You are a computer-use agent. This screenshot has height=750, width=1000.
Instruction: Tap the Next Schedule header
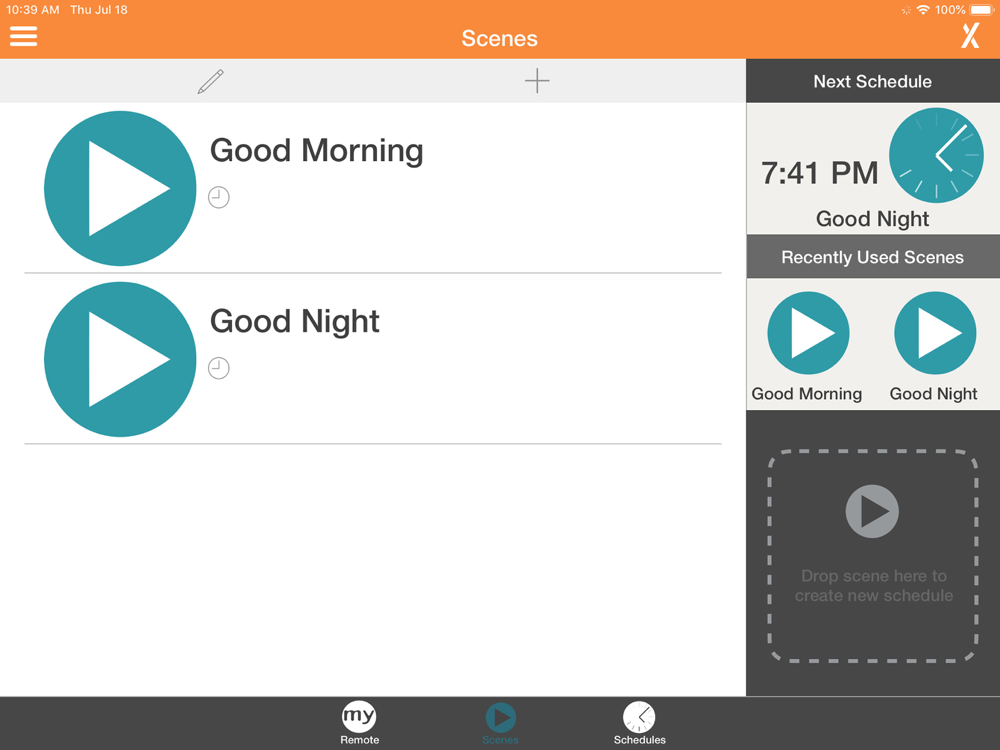(872, 81)
